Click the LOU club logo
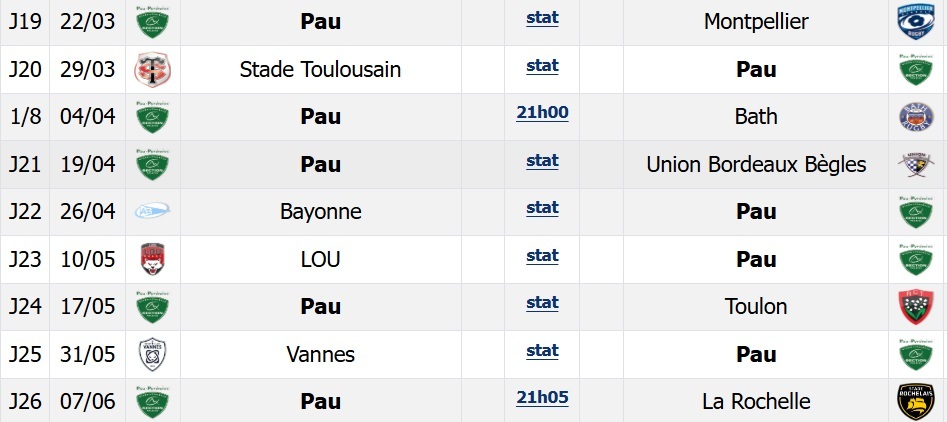Image resolution: width=947 pixels, height=422 pixels. click(x=153, y=259)
